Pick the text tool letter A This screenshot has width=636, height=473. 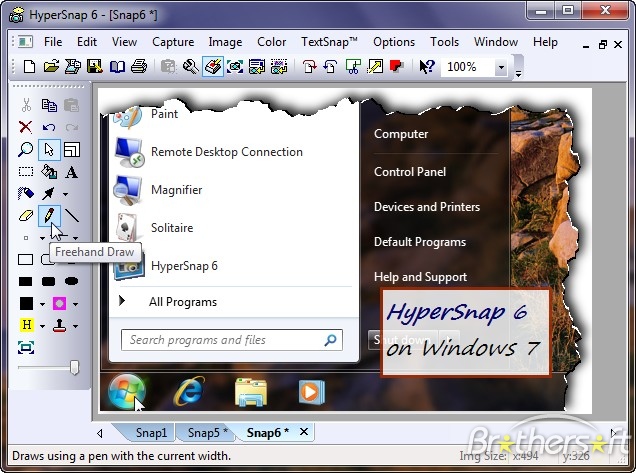(72, 172)
